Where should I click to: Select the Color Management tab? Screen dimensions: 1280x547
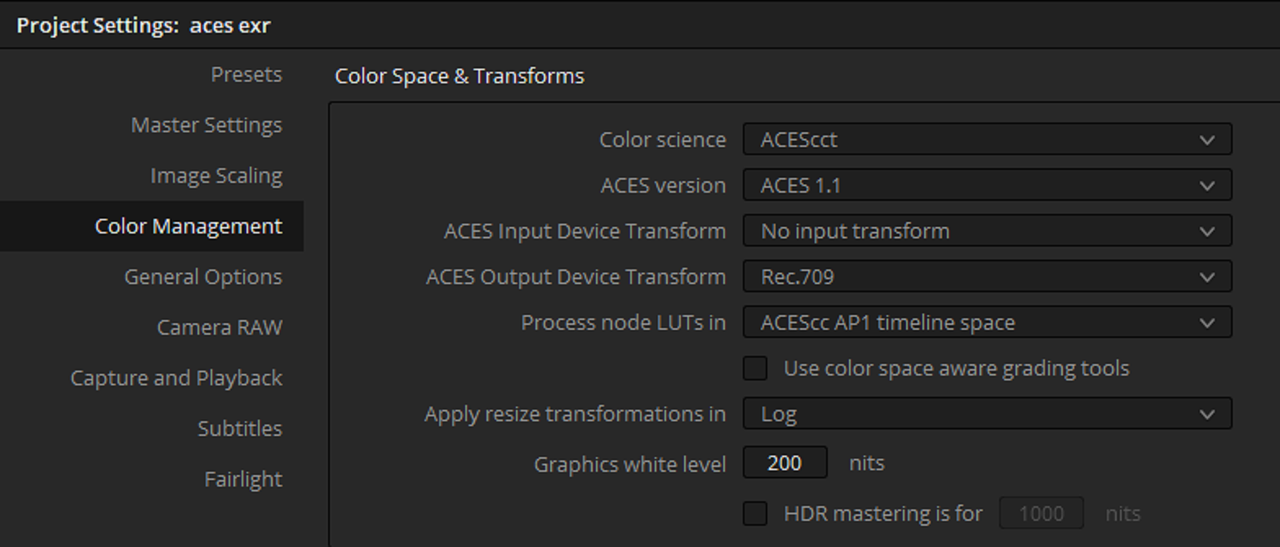[x=188, y=226]
